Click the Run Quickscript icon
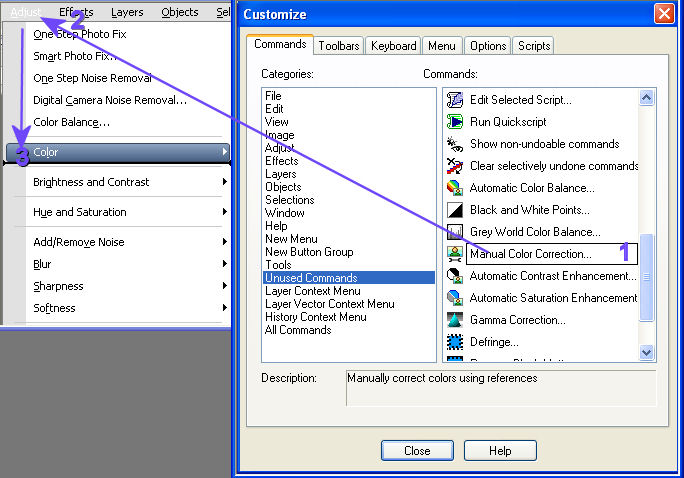Image resolution: width=684 pixels, height=478 pixels. [455, 122]
